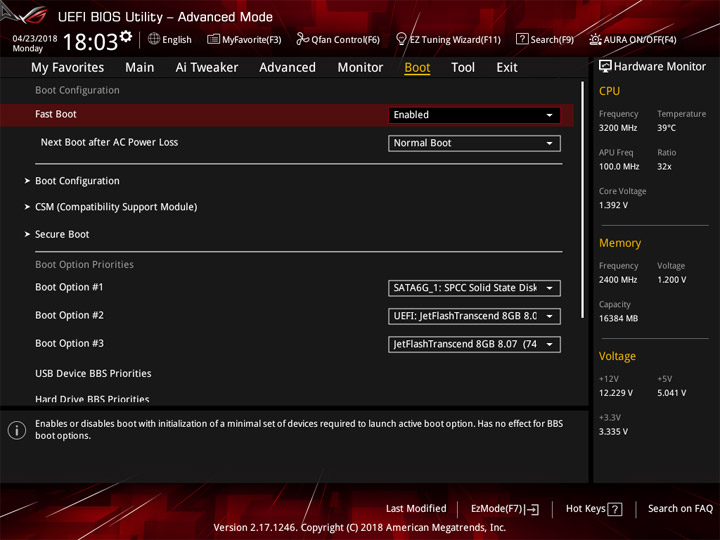The width and height of the screenshot is (720, 540).
Task: Open Next Boot after AC Power Loss dropdown
Action: click(474, 143)
